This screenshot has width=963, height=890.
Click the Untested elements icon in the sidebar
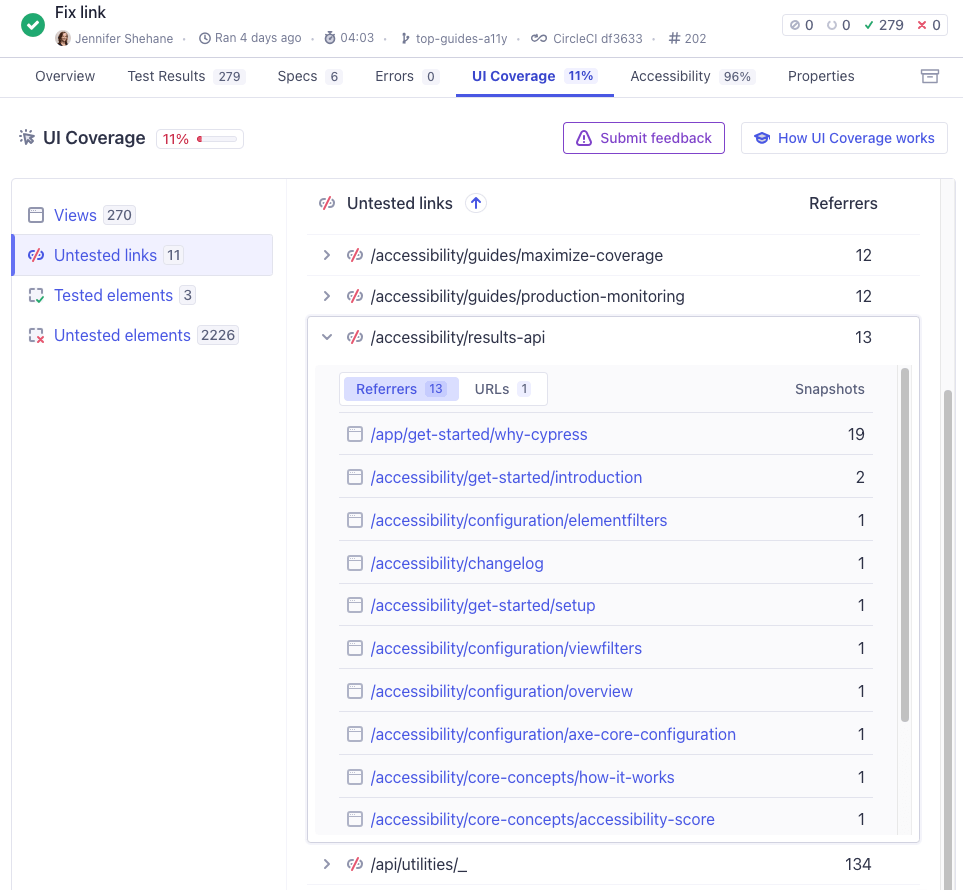[x=37, y=335]
